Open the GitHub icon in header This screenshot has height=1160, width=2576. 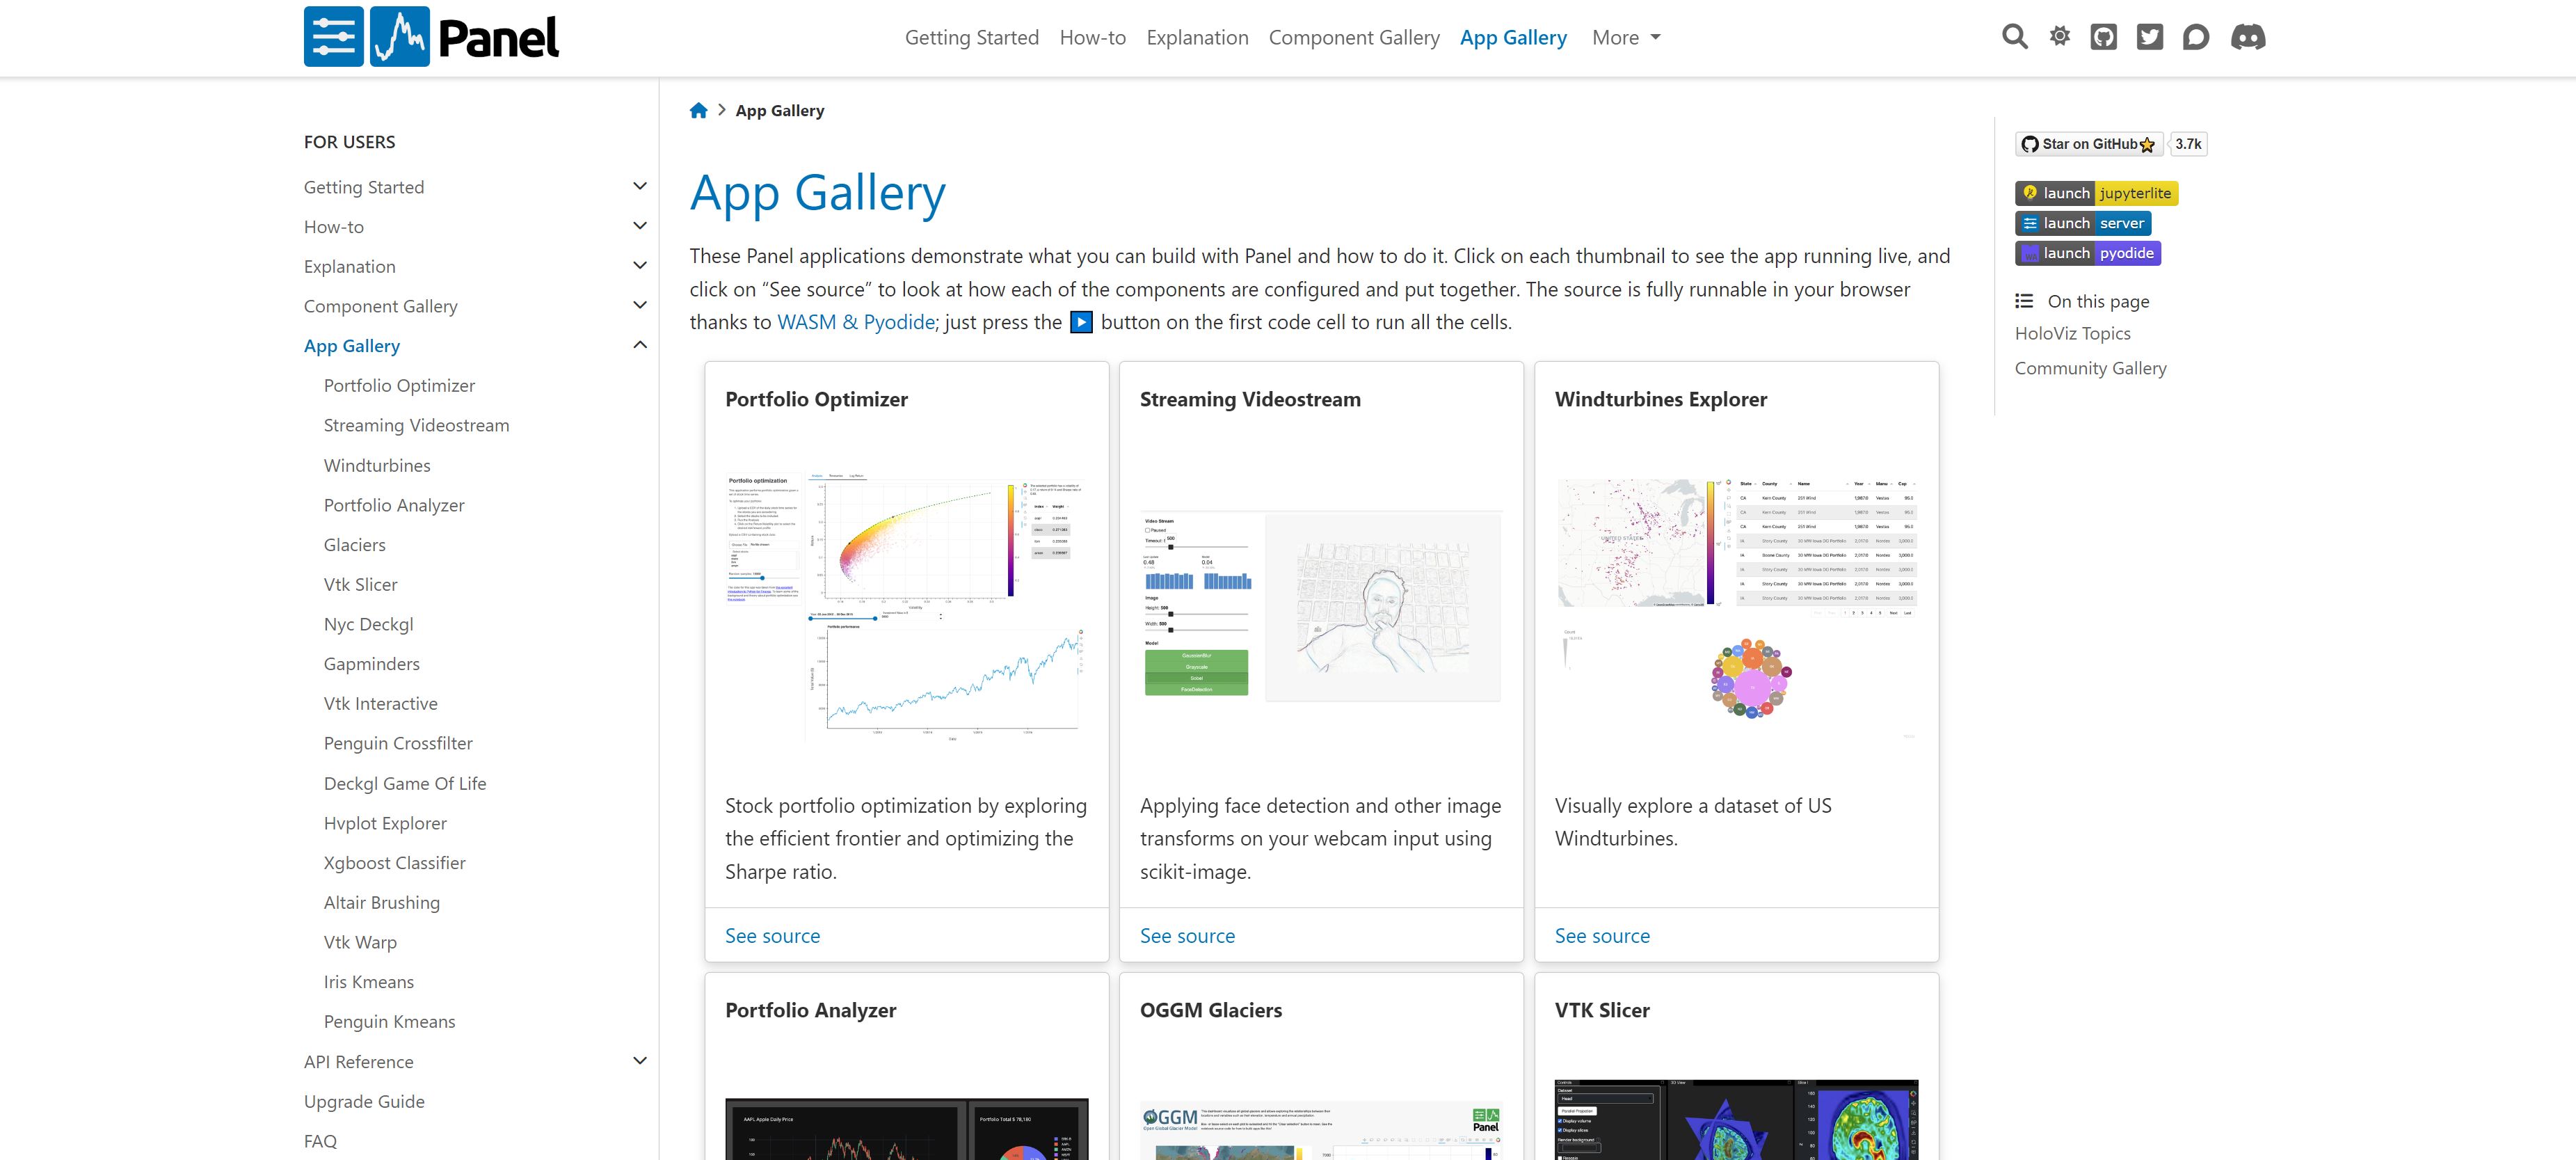click(x=2103, y=37)
